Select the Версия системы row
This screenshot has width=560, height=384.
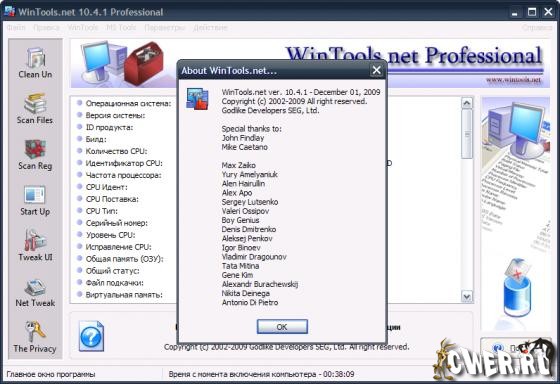pos(111,115)
